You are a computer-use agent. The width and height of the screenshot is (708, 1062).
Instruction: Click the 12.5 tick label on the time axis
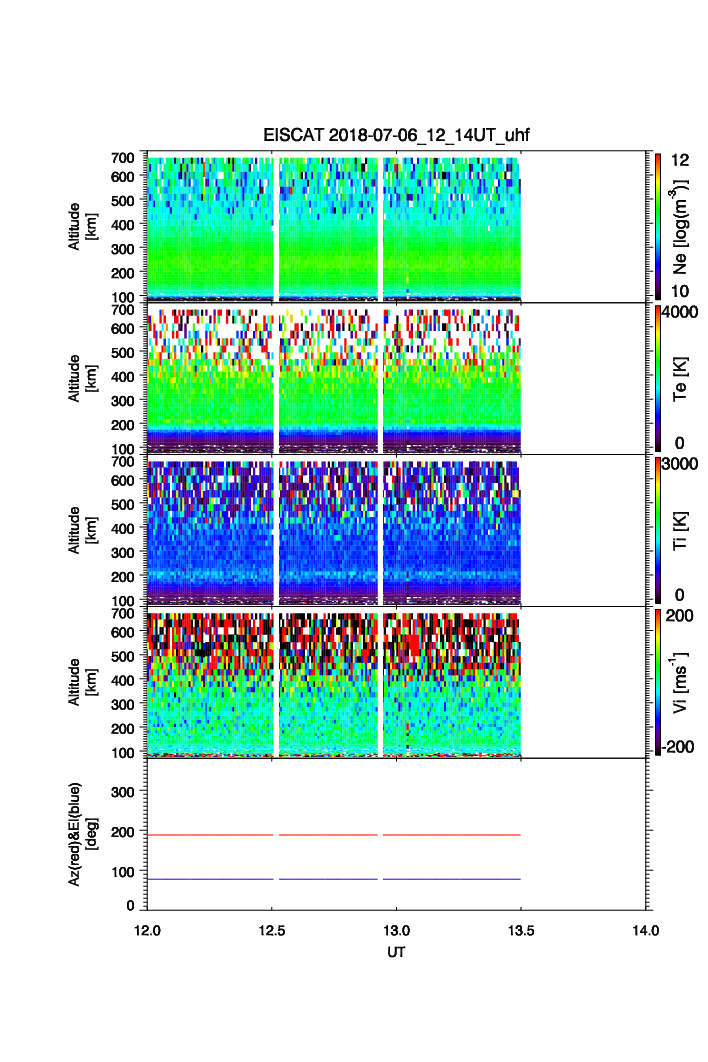coord(272,931)
